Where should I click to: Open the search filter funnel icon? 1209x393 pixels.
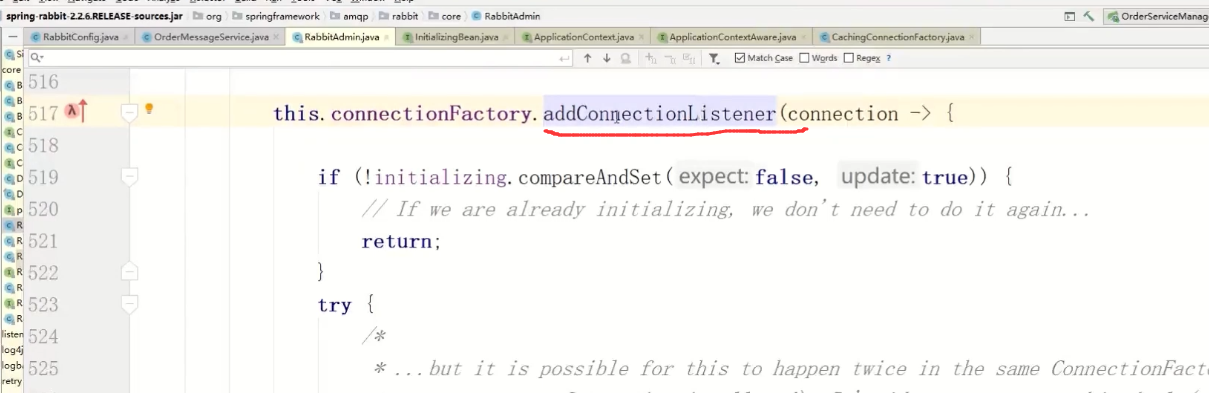(x=714, y=58)
